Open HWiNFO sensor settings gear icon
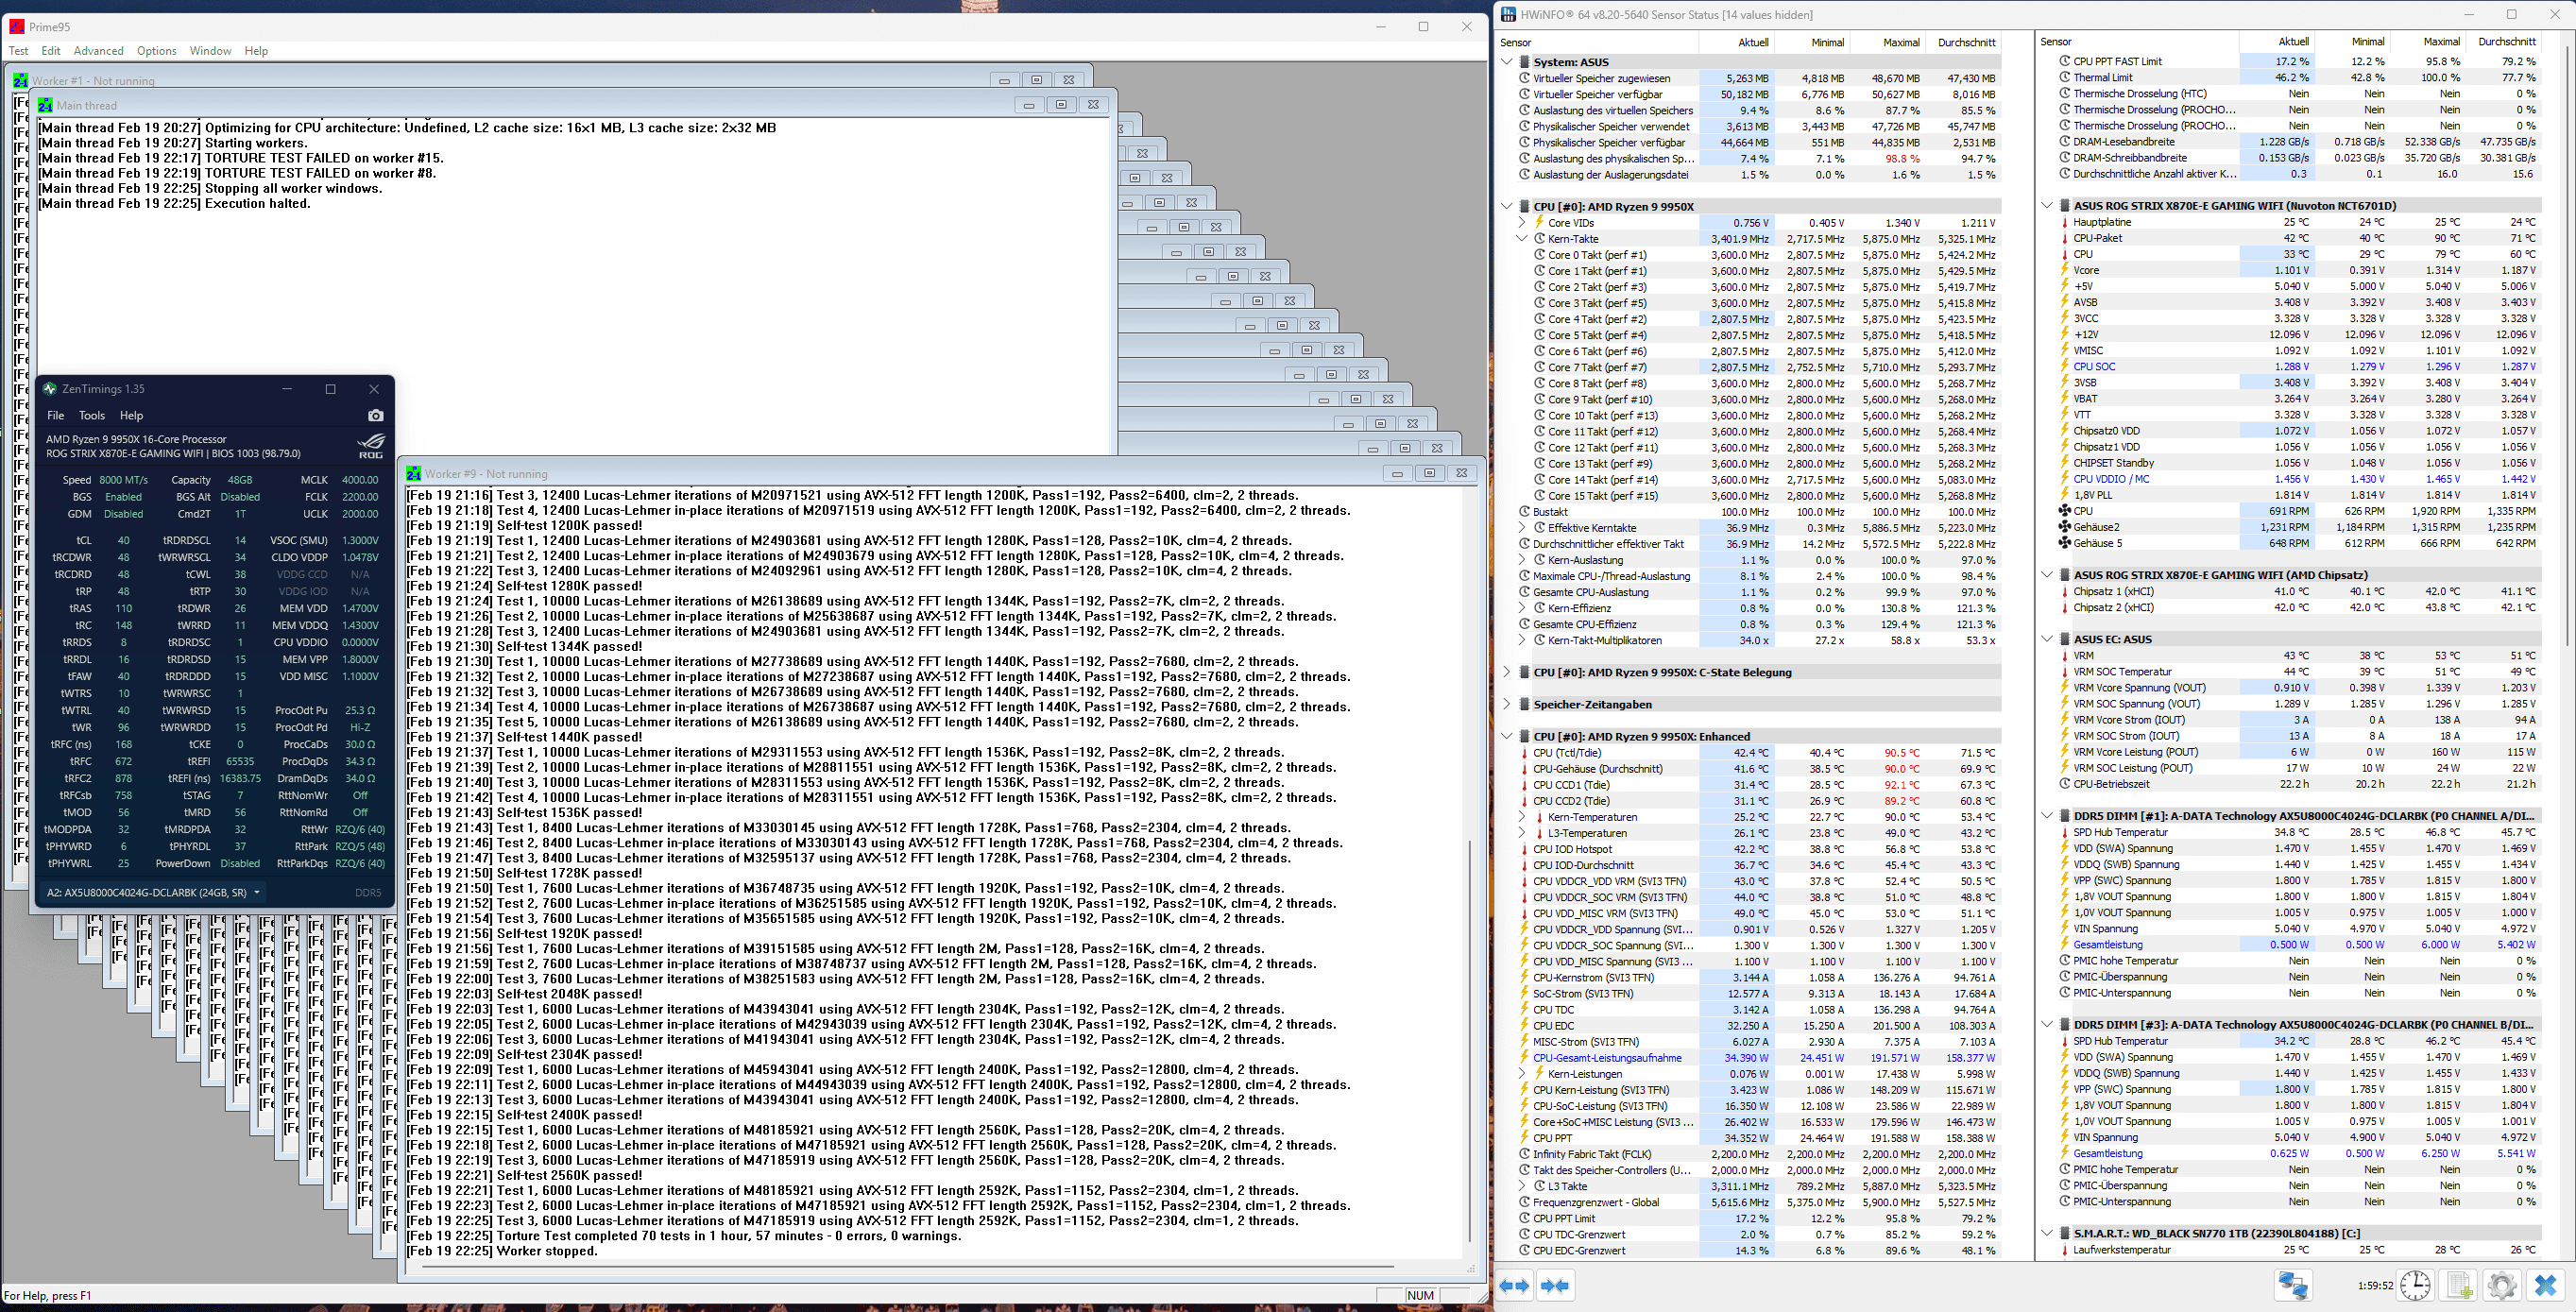 coord(2502,1285)
